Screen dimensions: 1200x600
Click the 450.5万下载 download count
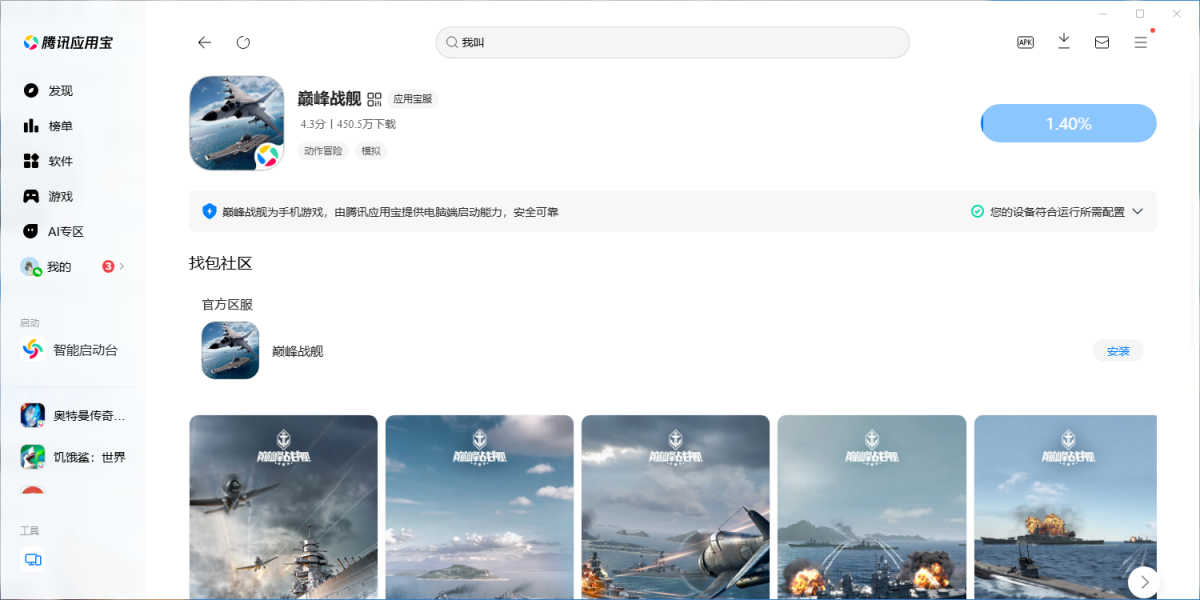click(366, 125)
